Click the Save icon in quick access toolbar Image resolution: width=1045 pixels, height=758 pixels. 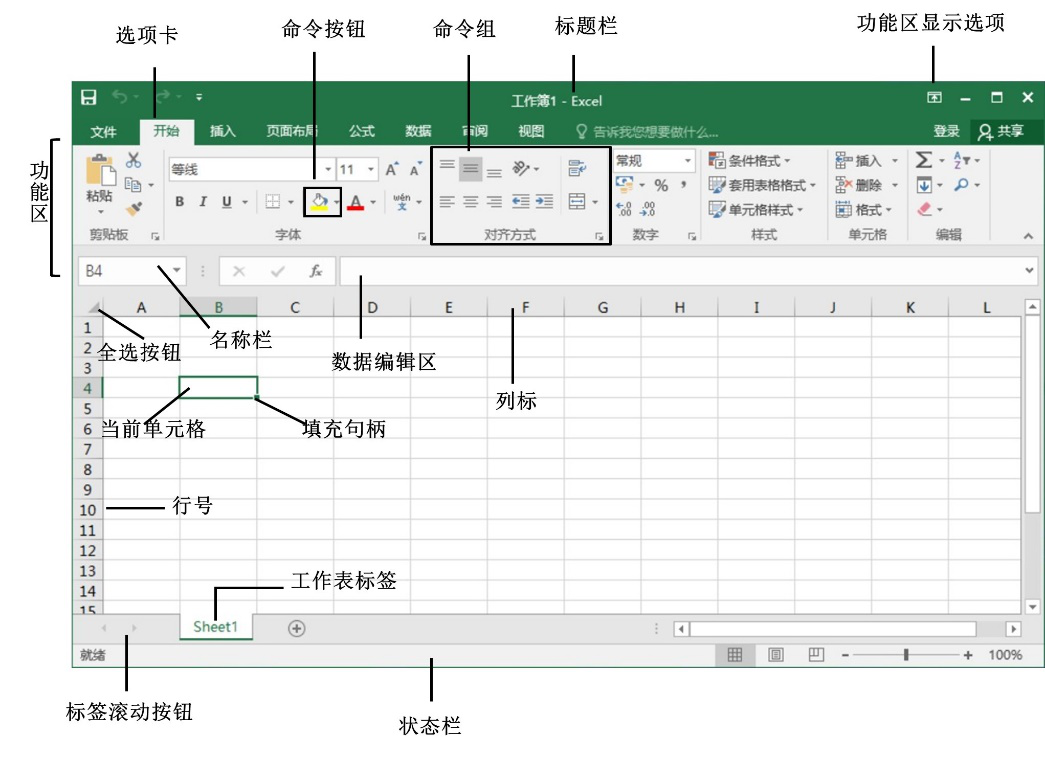89,98
